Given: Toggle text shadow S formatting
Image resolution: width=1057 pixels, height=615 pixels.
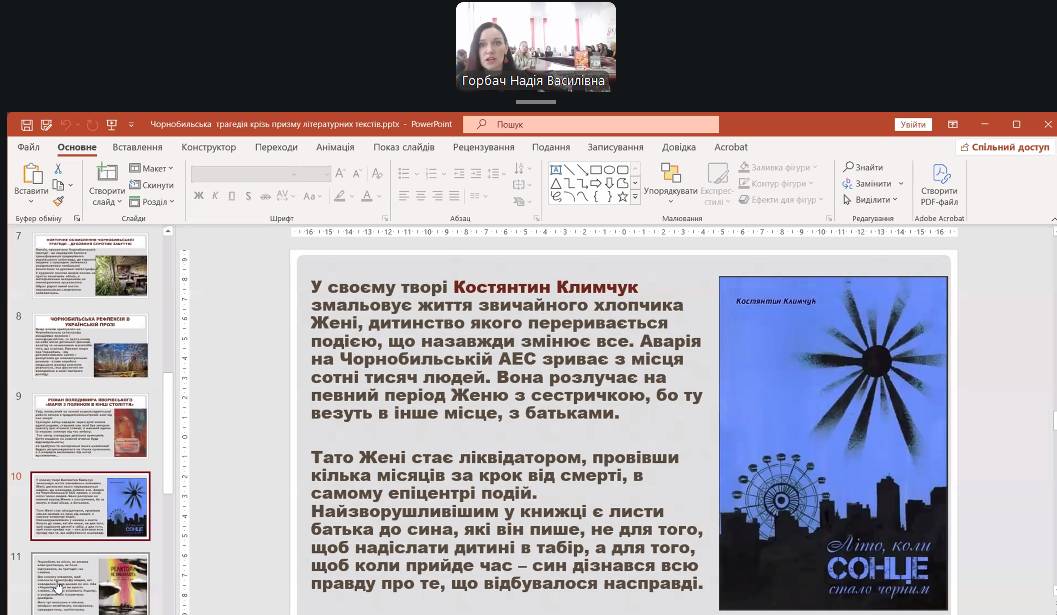Looking at the screenshot, I should click(x=249, y=196).
